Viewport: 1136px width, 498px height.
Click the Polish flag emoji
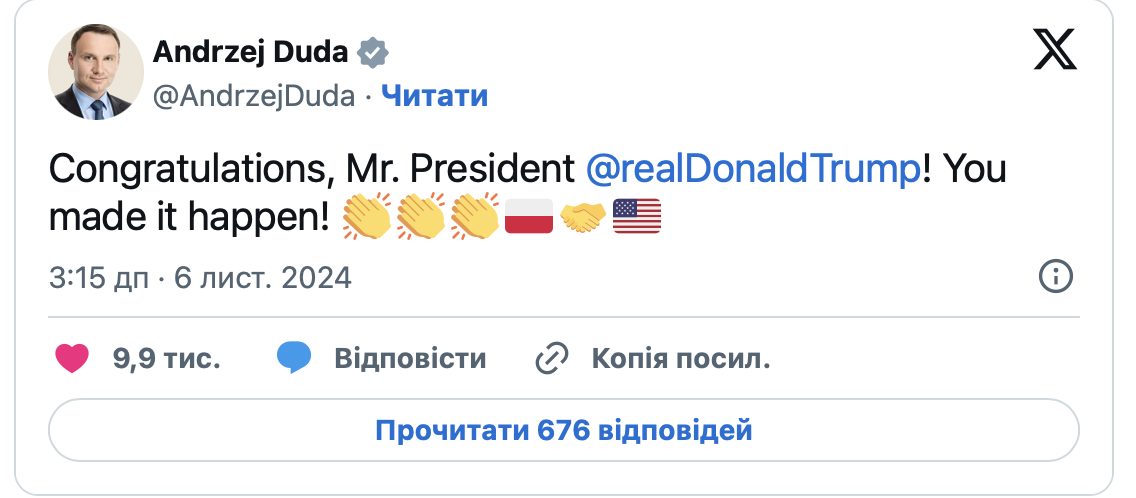tap(528, 216)
